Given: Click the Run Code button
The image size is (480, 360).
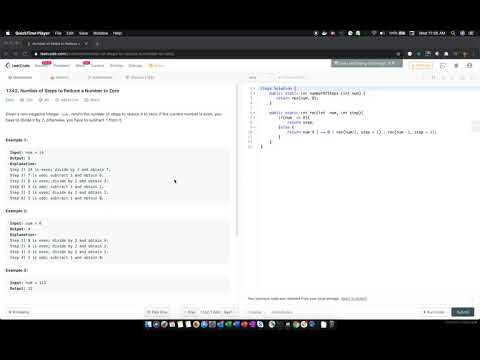Looking at the screenshot, I should point(434,312).
